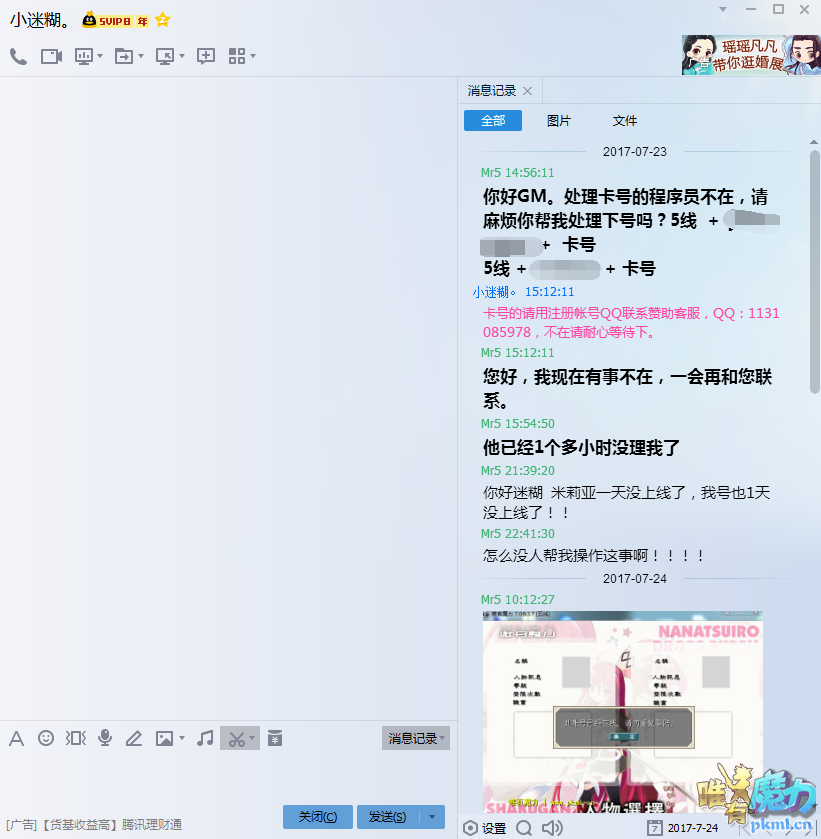Viewport: 821px width, 839px height.
Task: Click the 关闭(C) close button
Action: click(x=317, y=817)
